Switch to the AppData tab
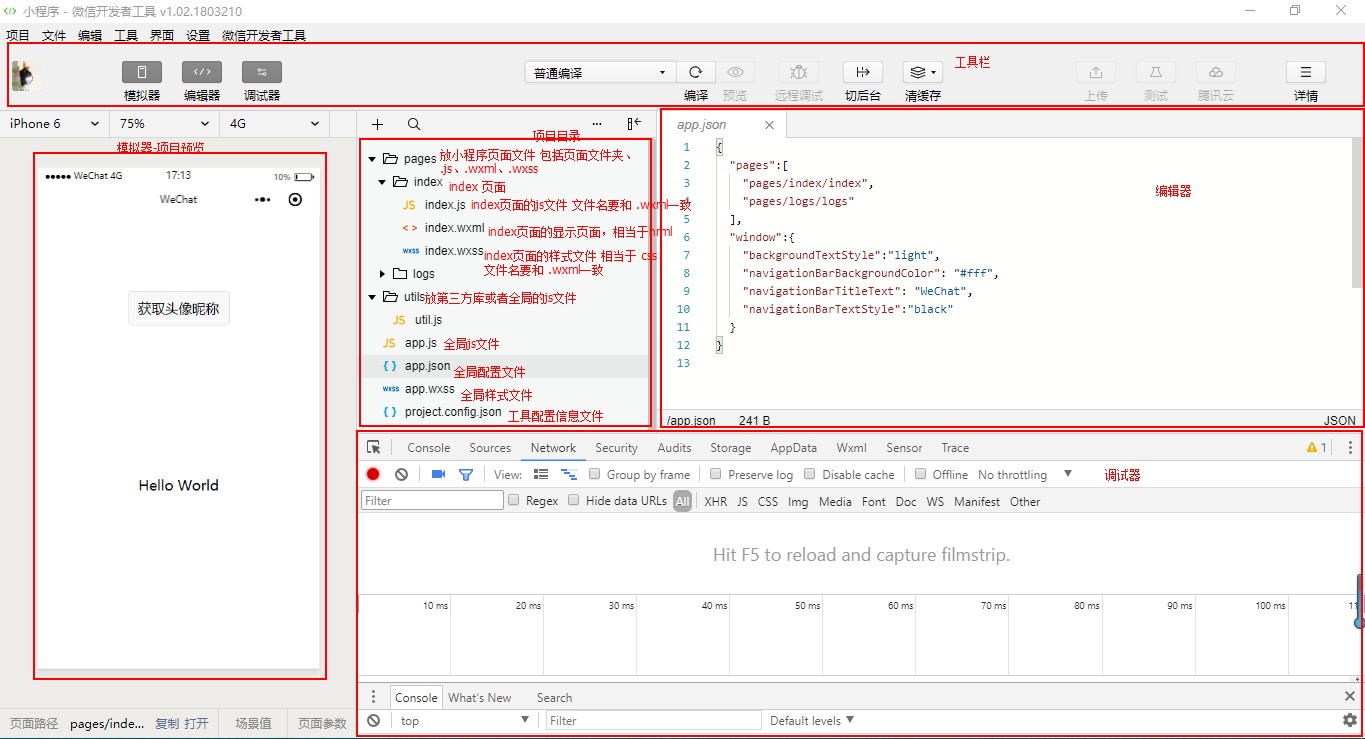This screenshot has height=739, width=1365. (x=794, y=448)
